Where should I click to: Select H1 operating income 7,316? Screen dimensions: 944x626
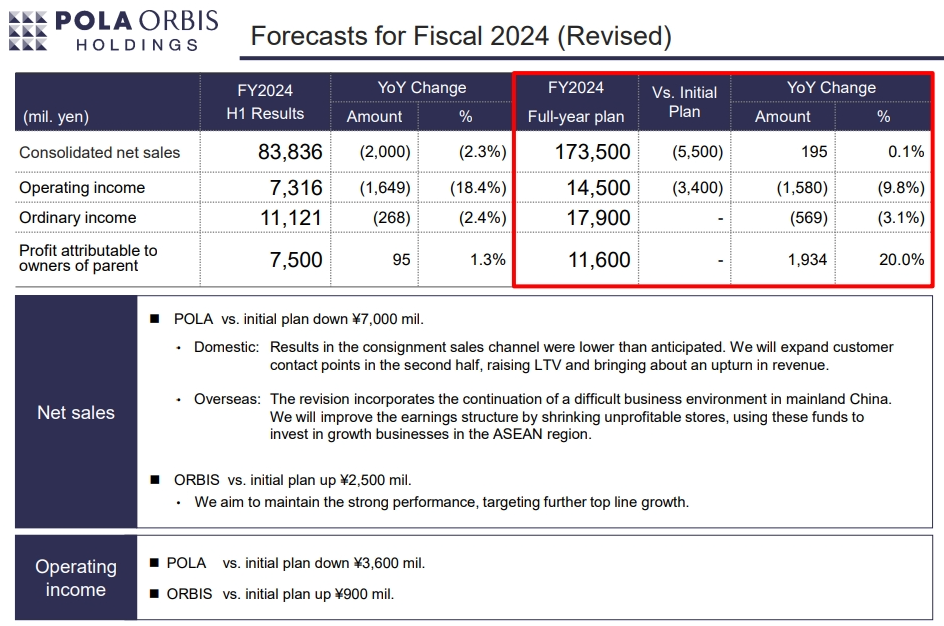pyautogui.click(x=296, y=188)
